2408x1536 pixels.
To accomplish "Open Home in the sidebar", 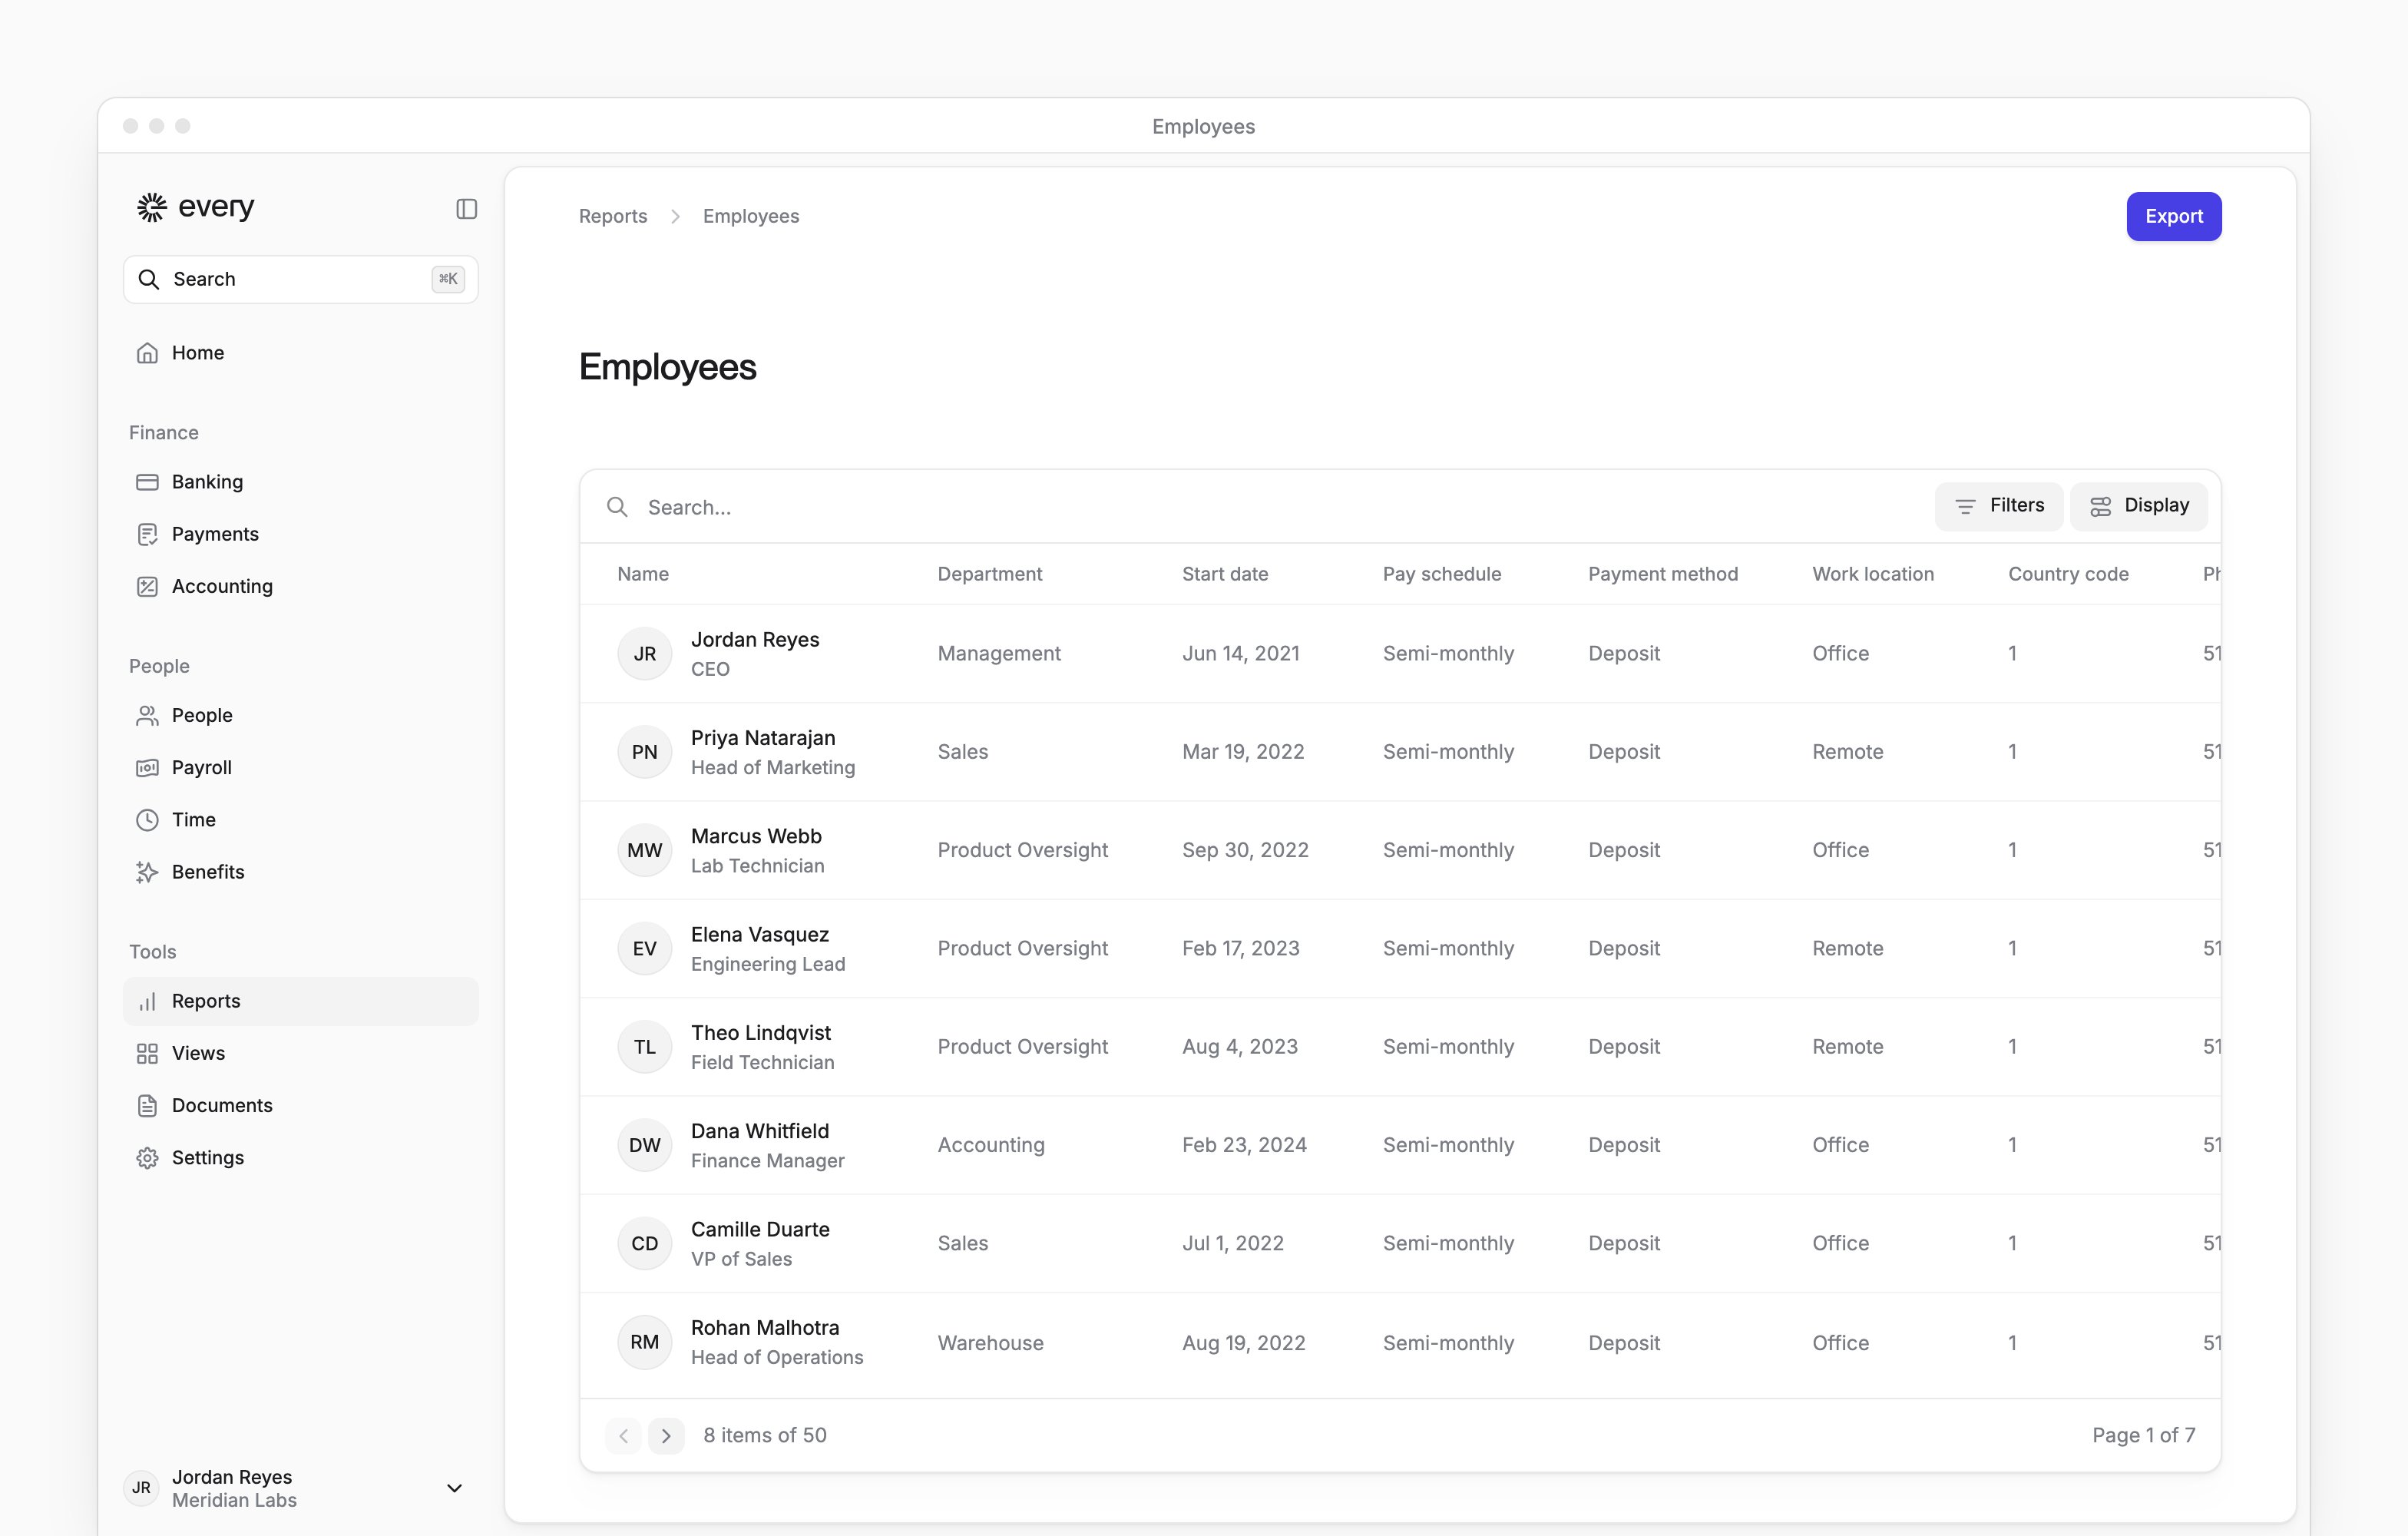I will (300, 353).
